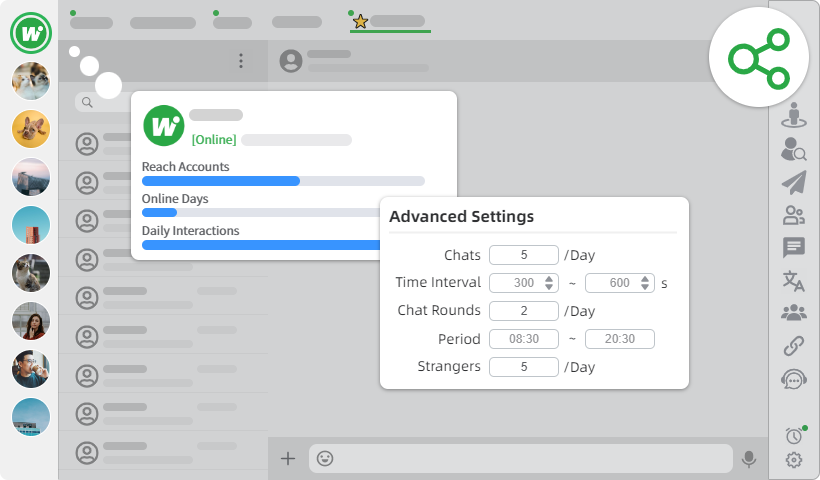
Task: Adjust the 300 seconds interval stepper
Action: [549, 283]
